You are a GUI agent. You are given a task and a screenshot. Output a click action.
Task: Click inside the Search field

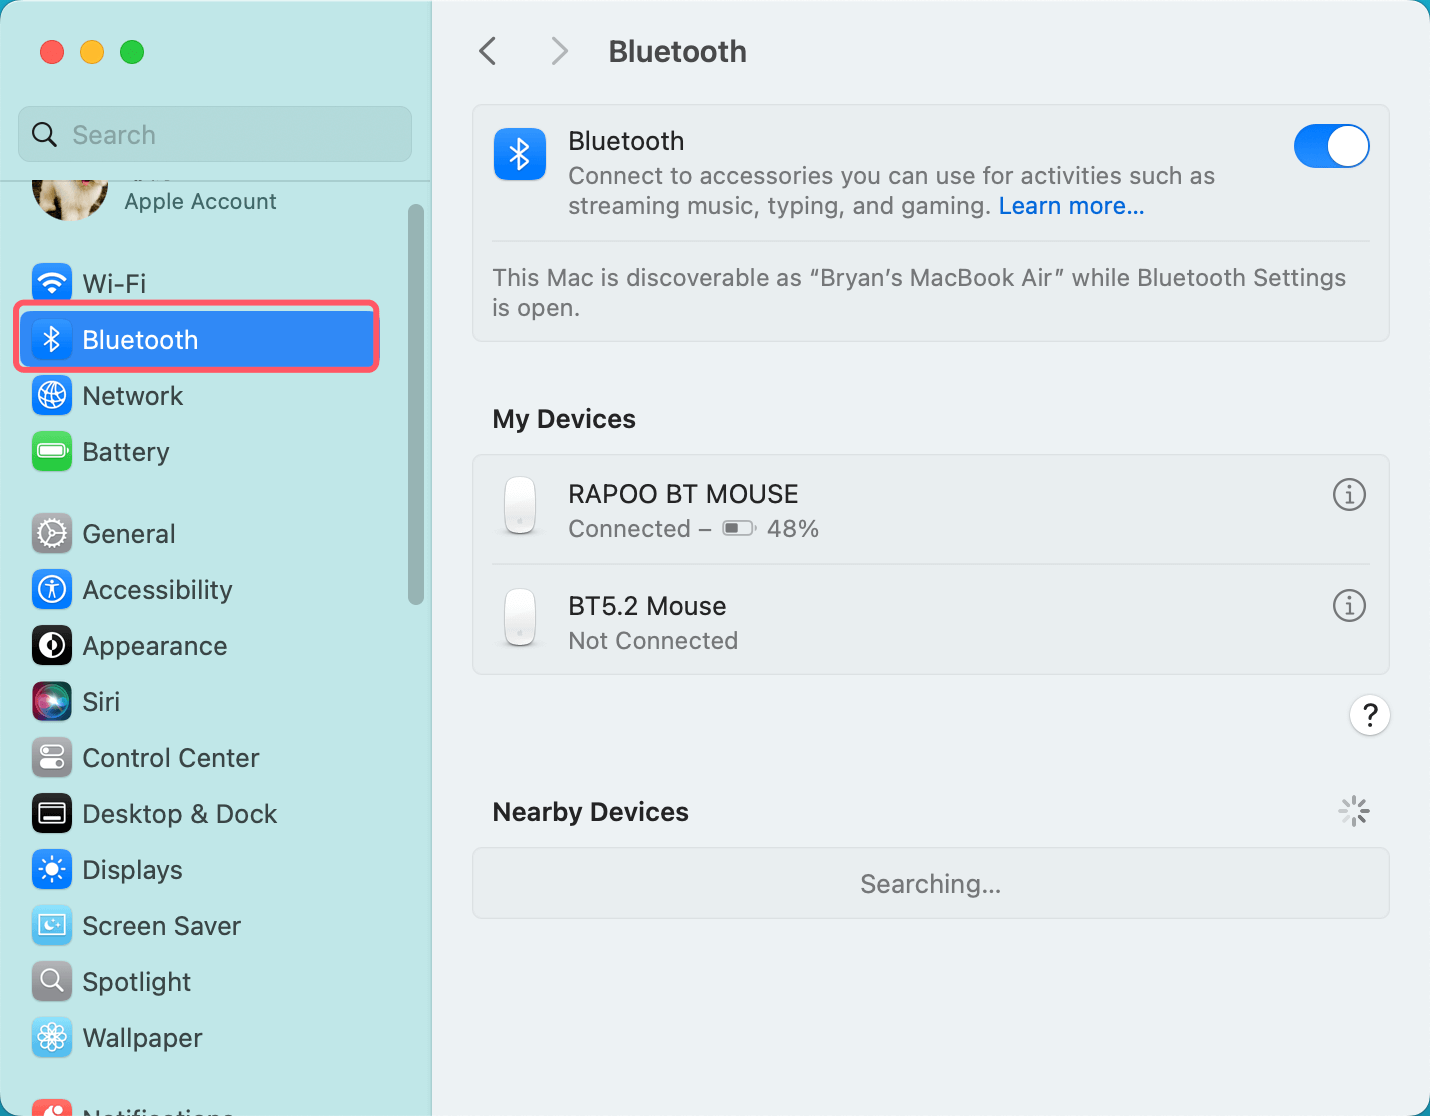pyautogui.click(x=214, y=134)
